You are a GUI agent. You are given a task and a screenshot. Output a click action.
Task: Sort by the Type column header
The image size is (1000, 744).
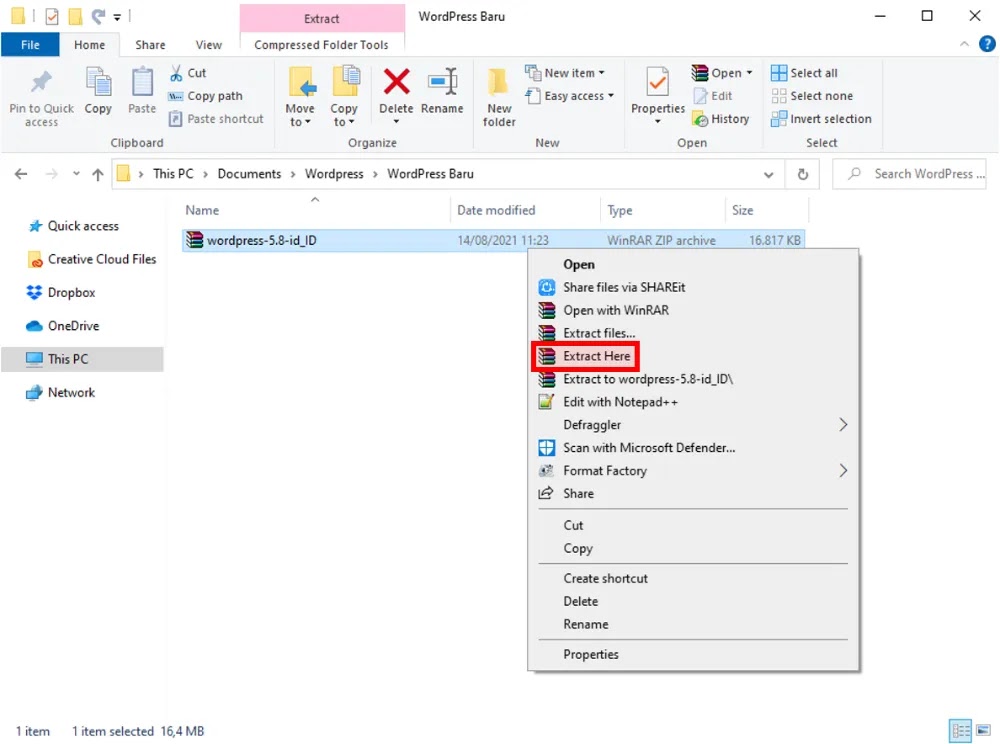coord(620,210)
